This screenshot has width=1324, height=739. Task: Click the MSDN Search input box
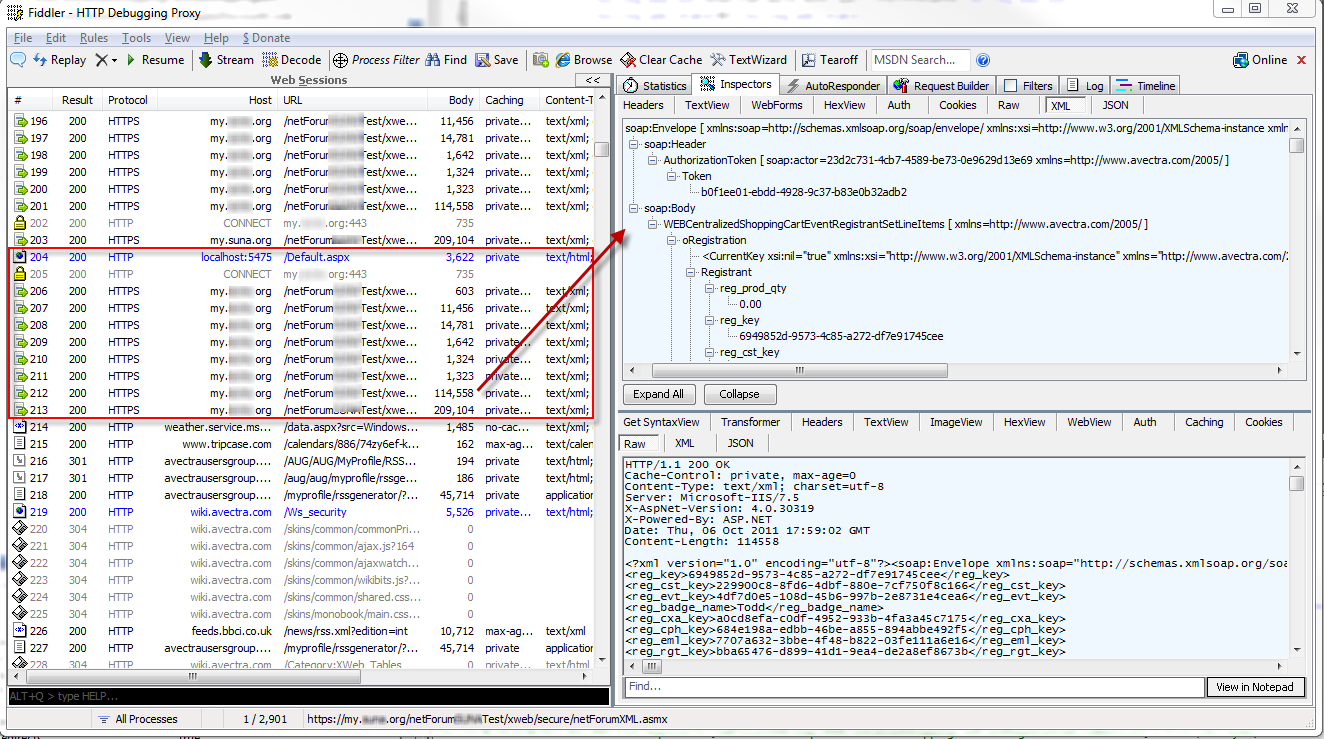click(x=920, y=60)
